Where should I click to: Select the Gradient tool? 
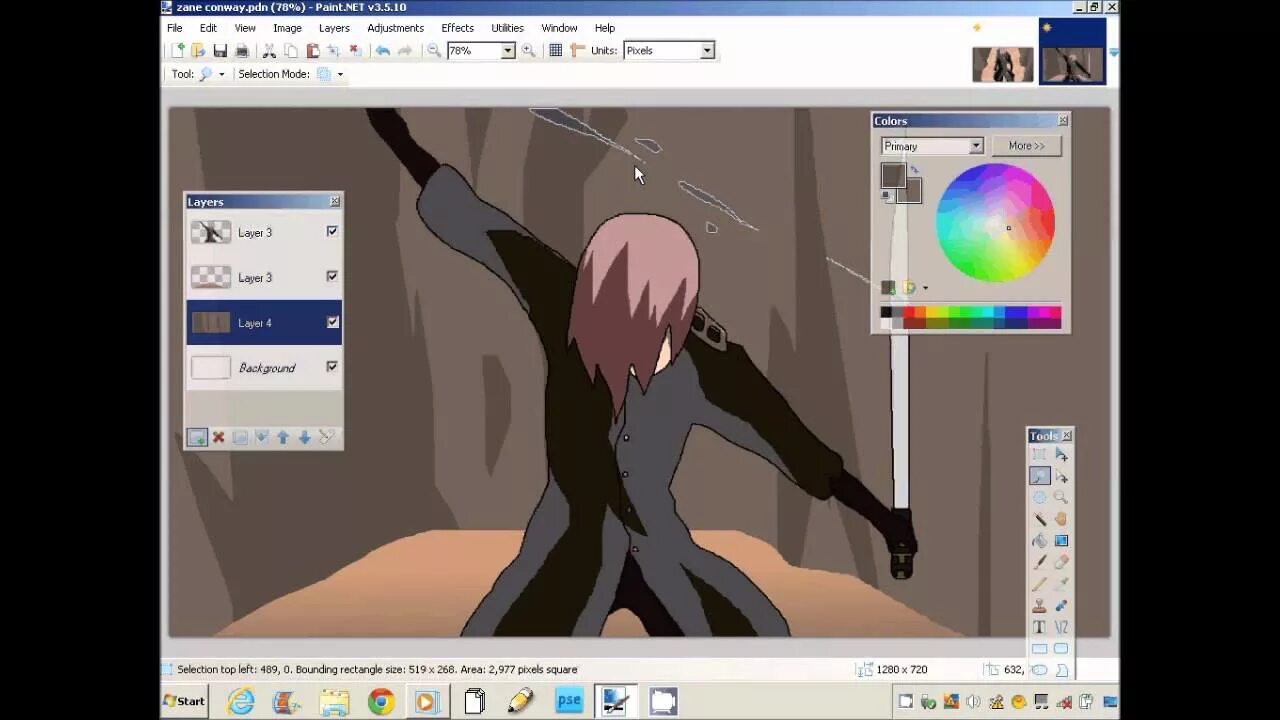(1061, 541)
